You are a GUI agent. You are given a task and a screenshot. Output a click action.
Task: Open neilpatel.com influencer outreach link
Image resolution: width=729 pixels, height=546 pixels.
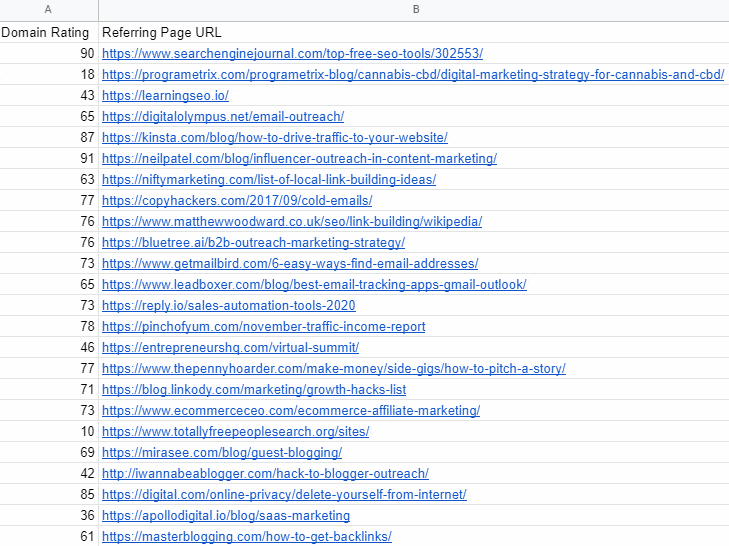[299, 158]
